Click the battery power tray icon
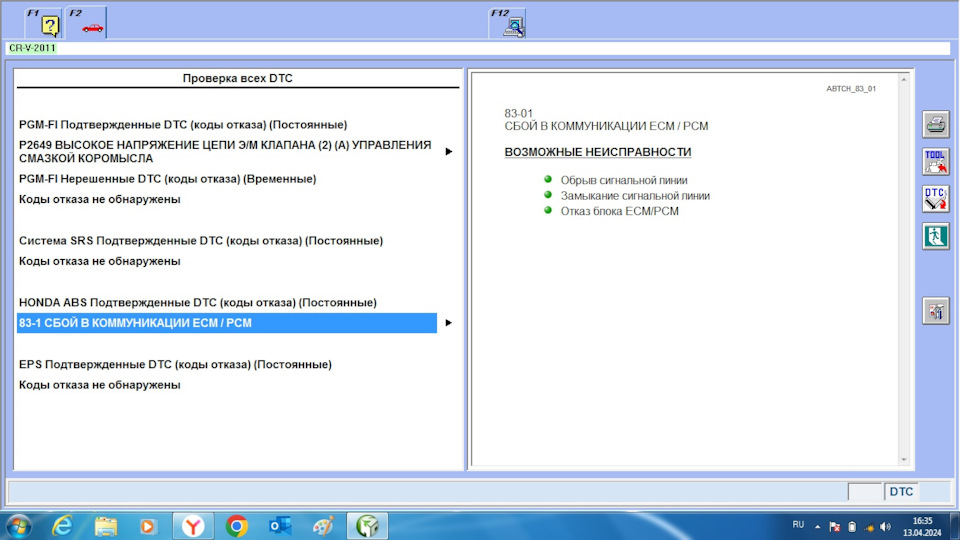 tap(852, 527)
